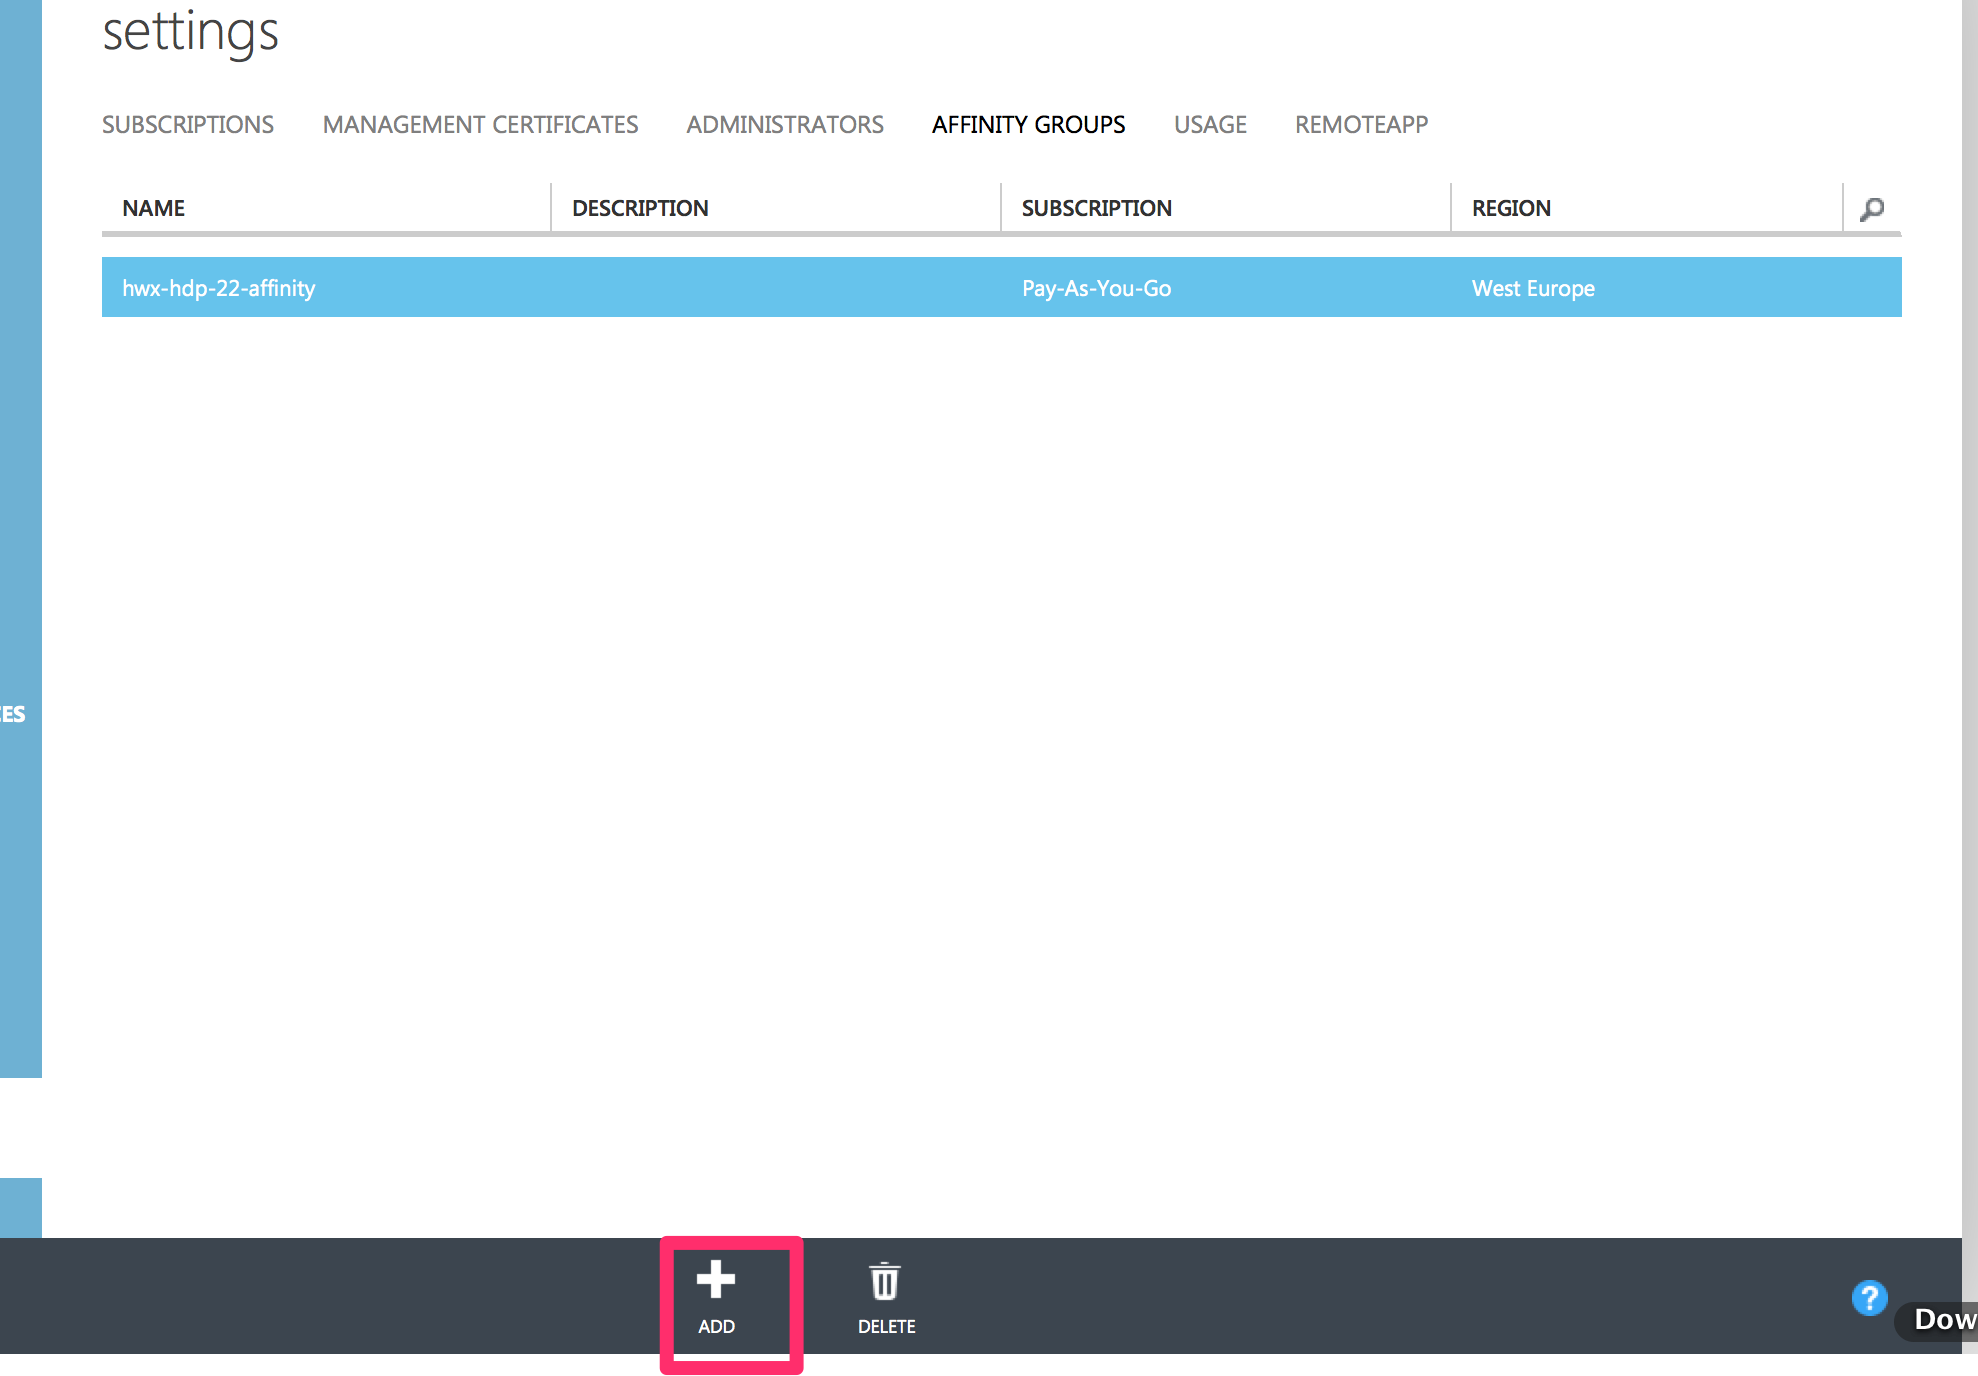Click the ADD label text
Viewport: 1978px width, 1376px height.
[x=716, y=1326]
